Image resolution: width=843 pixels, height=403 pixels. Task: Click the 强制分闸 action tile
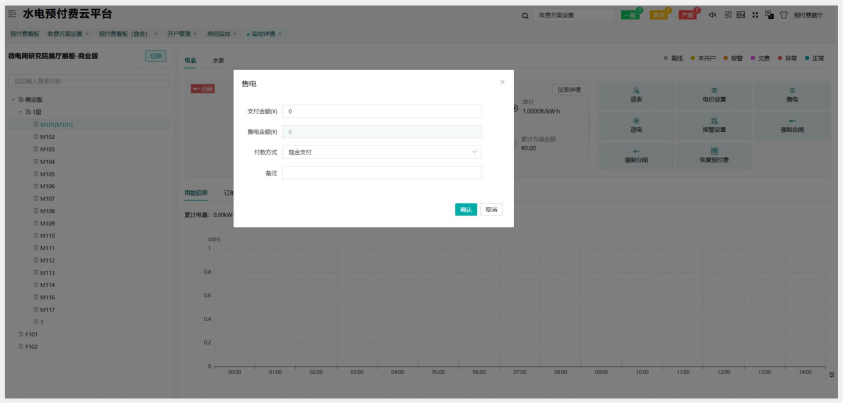(x=636, y=156)
